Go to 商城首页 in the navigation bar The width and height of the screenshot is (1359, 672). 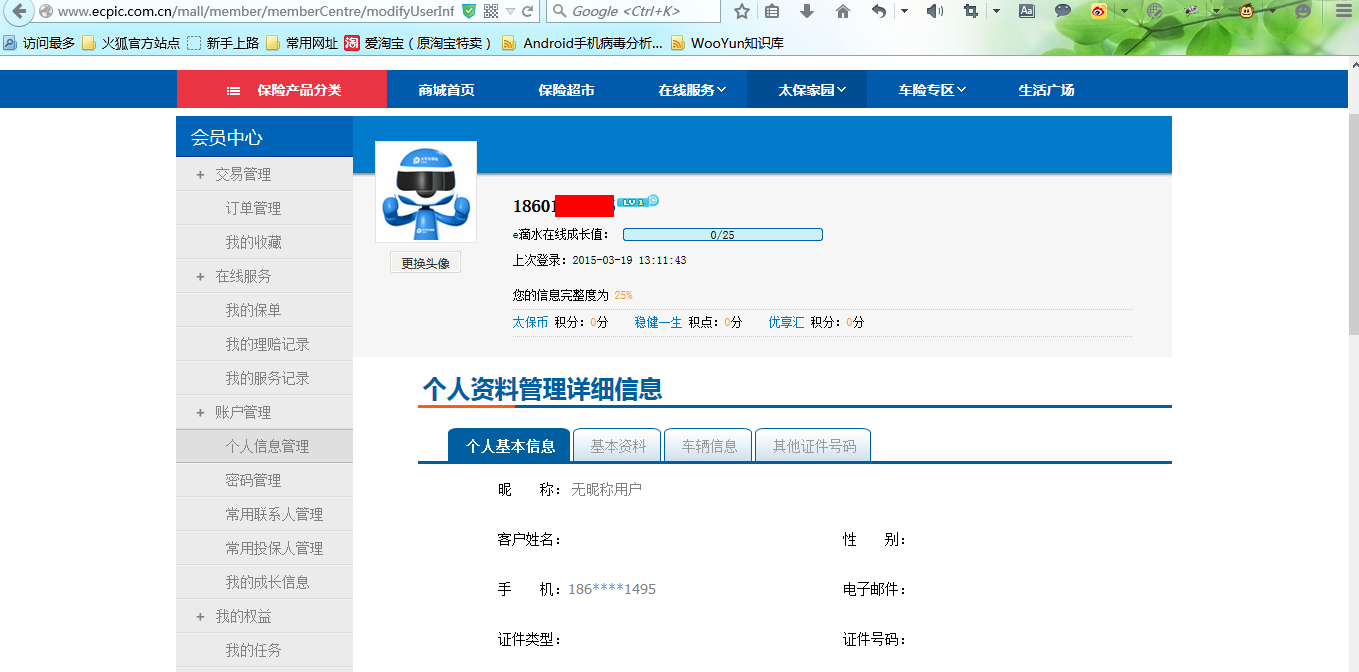coord(446,90)
